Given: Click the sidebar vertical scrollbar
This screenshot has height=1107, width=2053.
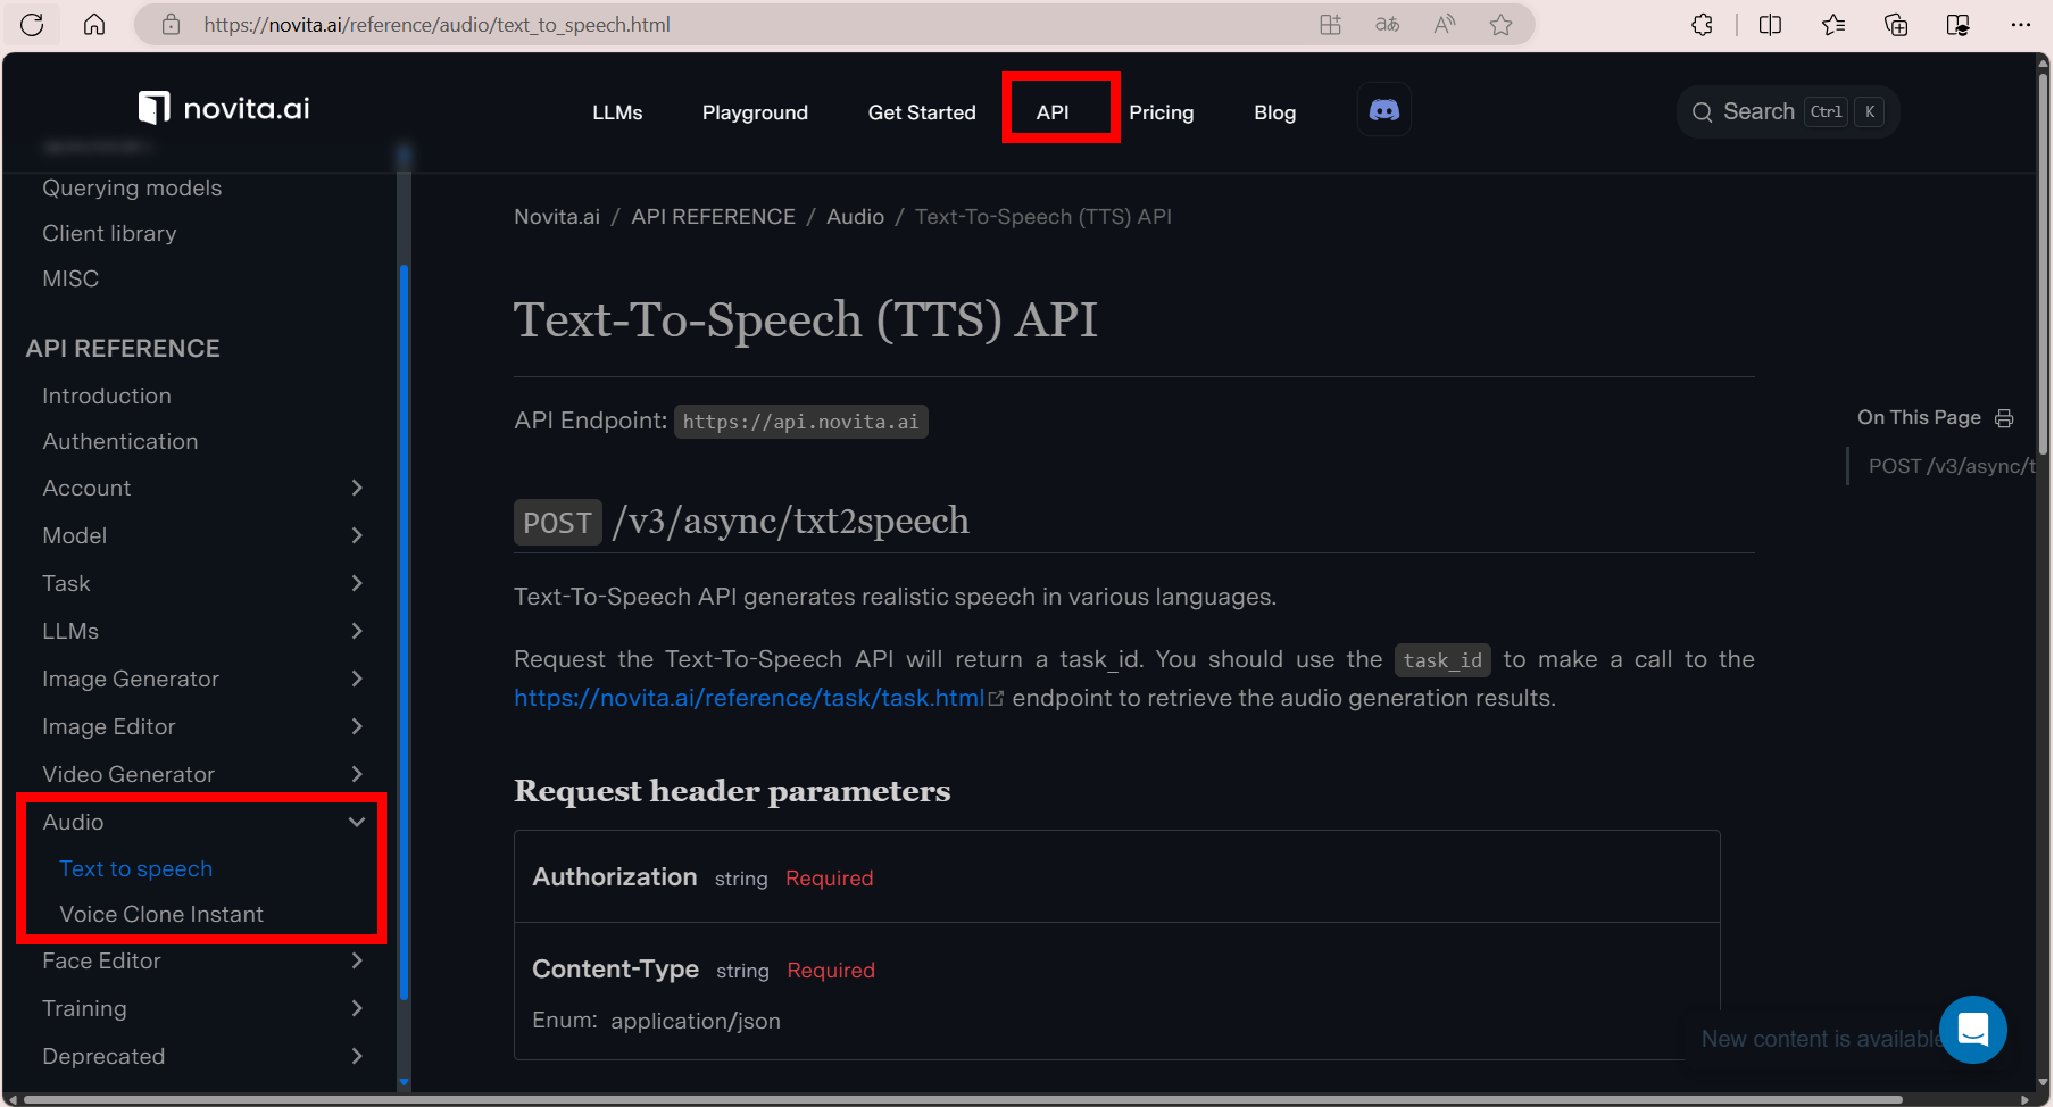Looking at the screenshot, I should [403, 630].
